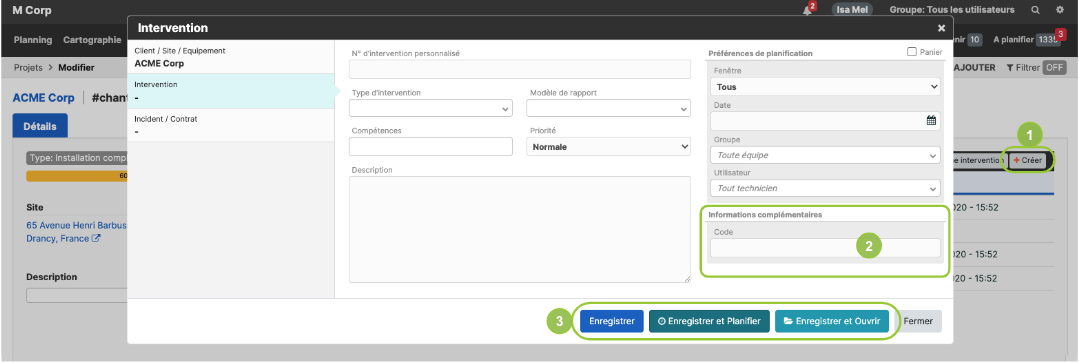1079x363 pixels.
Task: Select the Incident / Contrat section
Action: point(231,125)
